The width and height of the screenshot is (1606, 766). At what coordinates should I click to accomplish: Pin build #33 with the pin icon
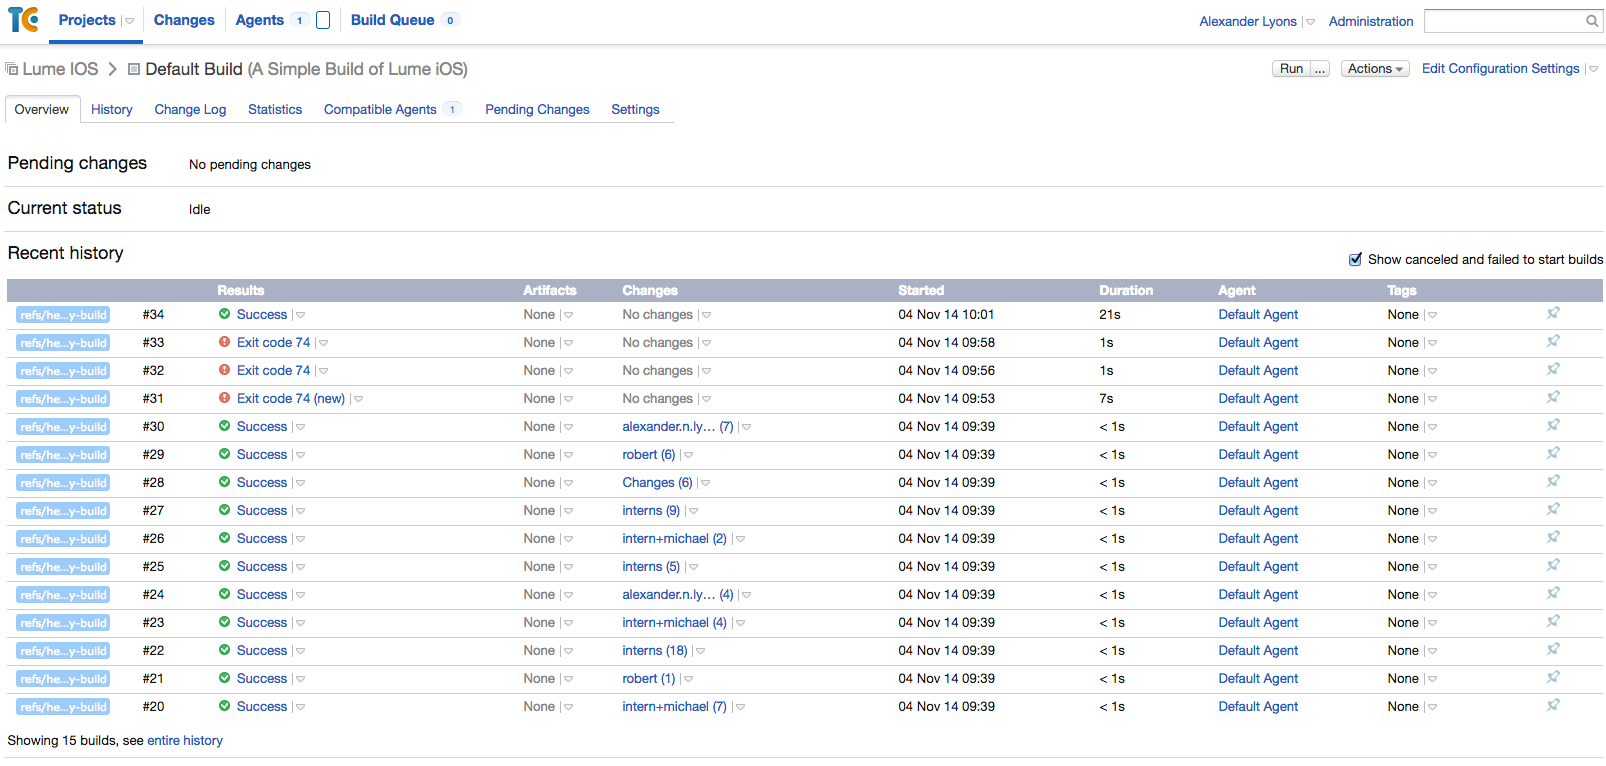(1553, 342)
